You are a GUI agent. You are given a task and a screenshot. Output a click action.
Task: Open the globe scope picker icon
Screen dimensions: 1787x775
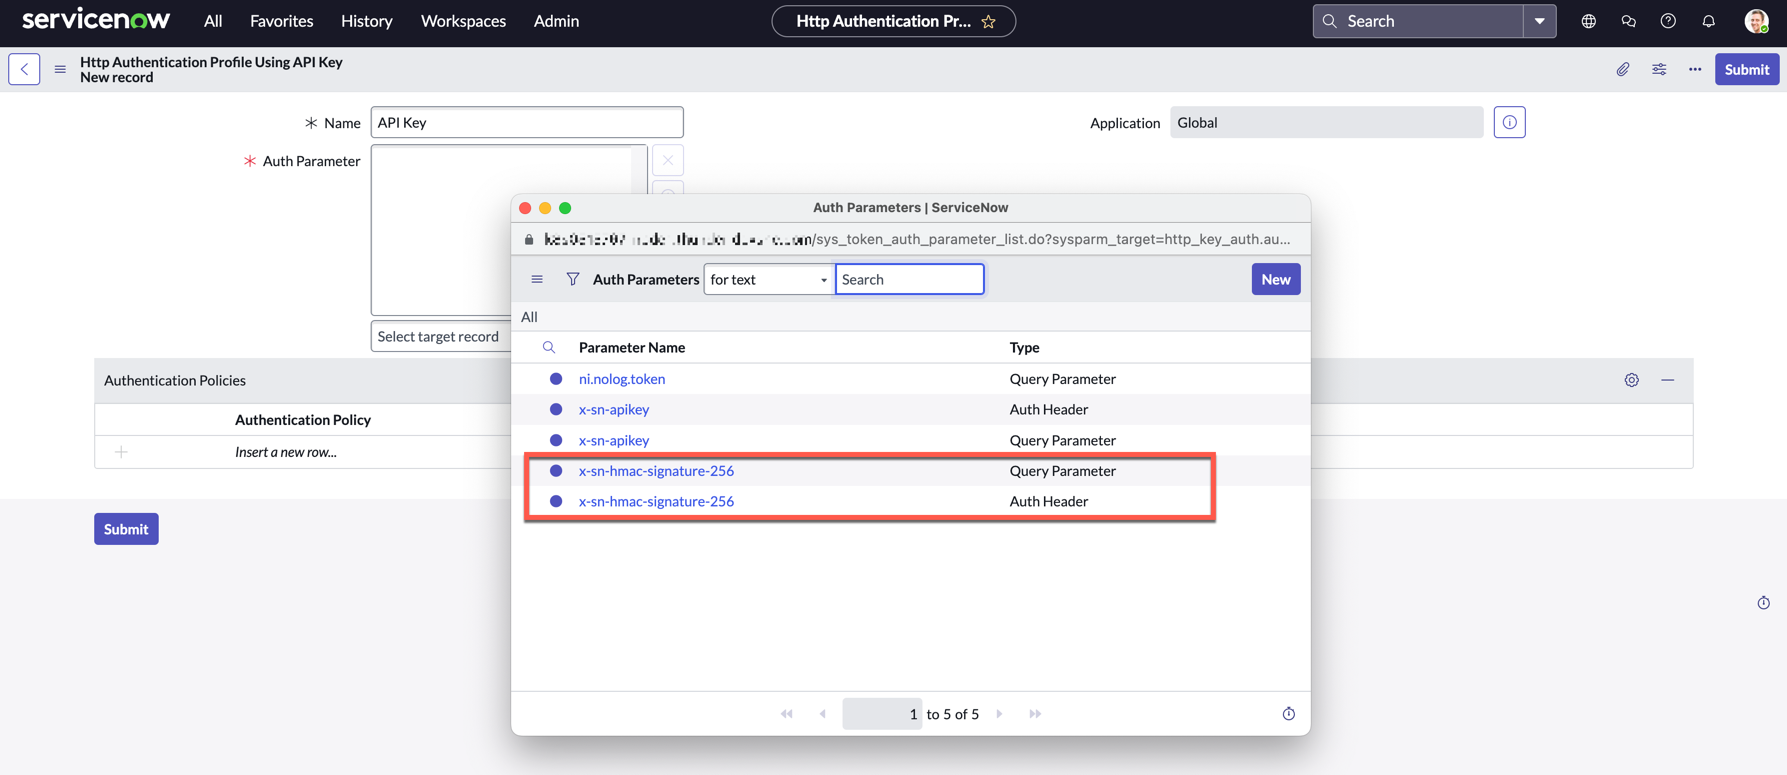(x=1589, y=21)
